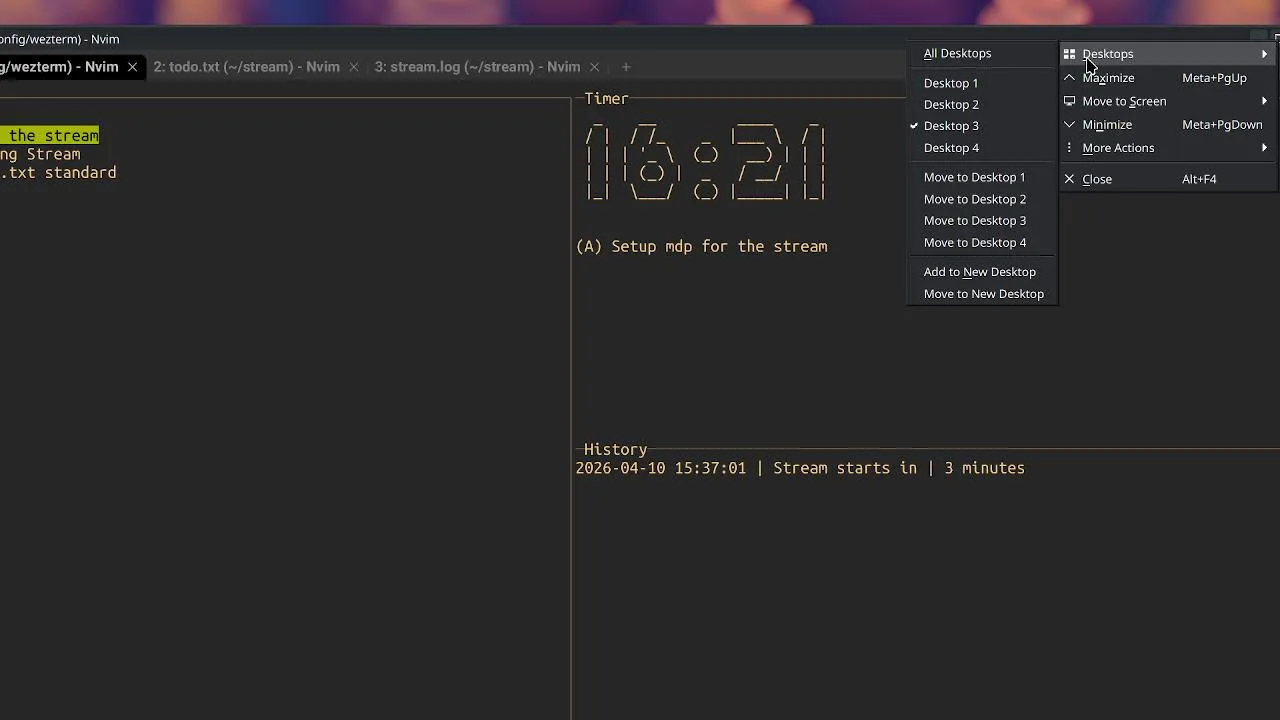Click the Timer panel title
This screenshot has height=720, width=1280.
[606, 99]
